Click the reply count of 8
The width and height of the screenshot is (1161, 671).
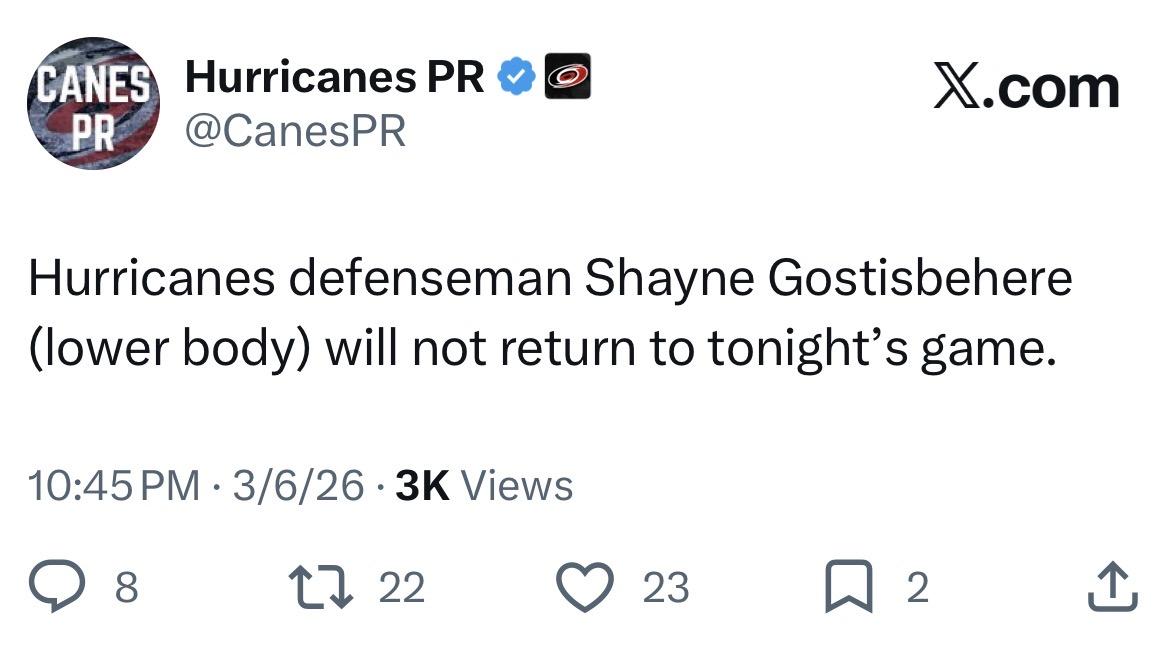tap(126, 588)
